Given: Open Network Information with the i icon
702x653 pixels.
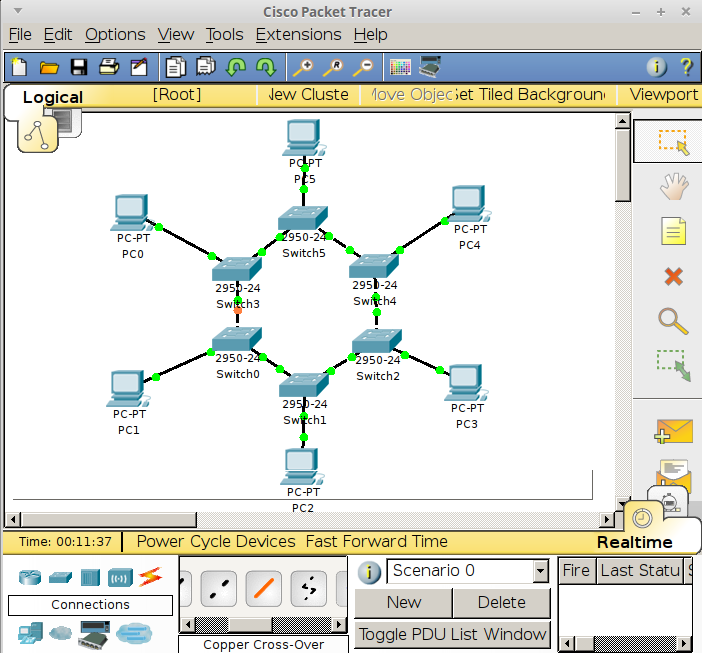Looking at the screenshot, I should pos(656,67).
